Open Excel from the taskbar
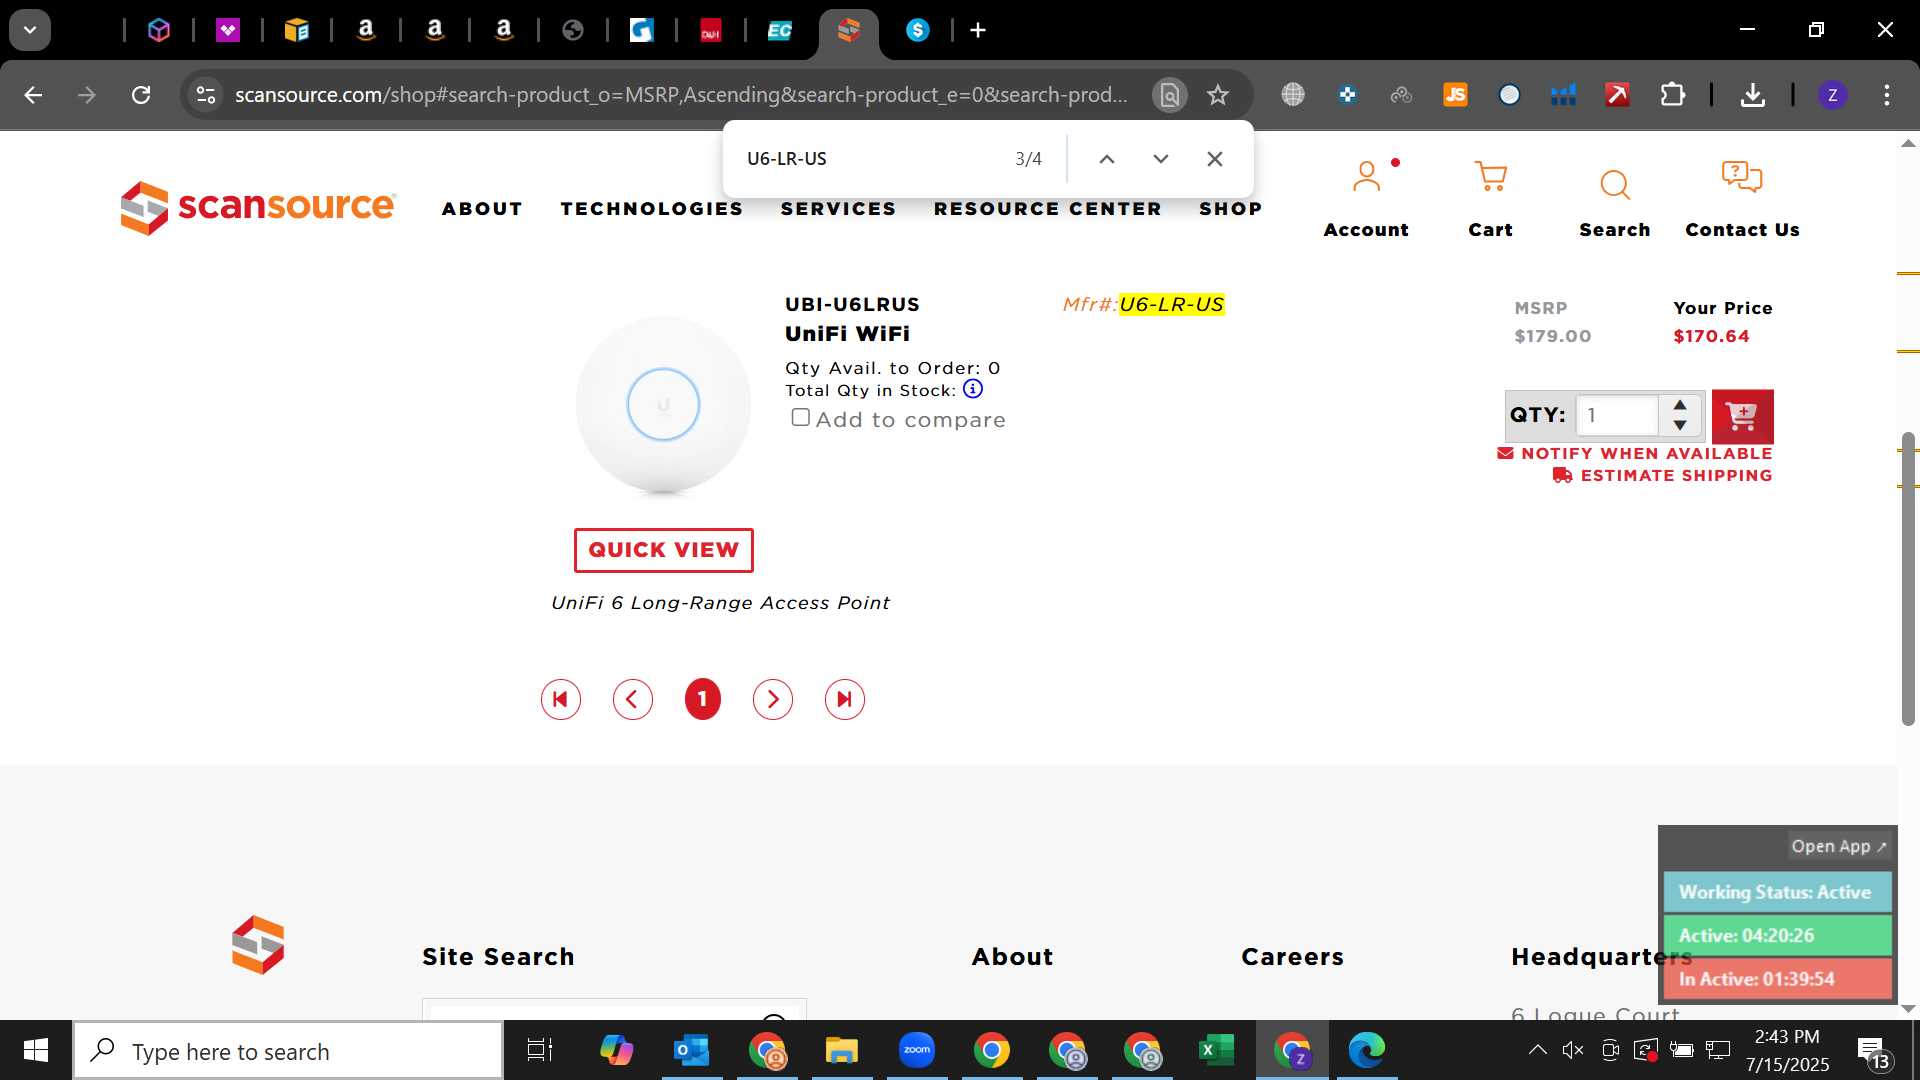 [x=1216, y=1050]
